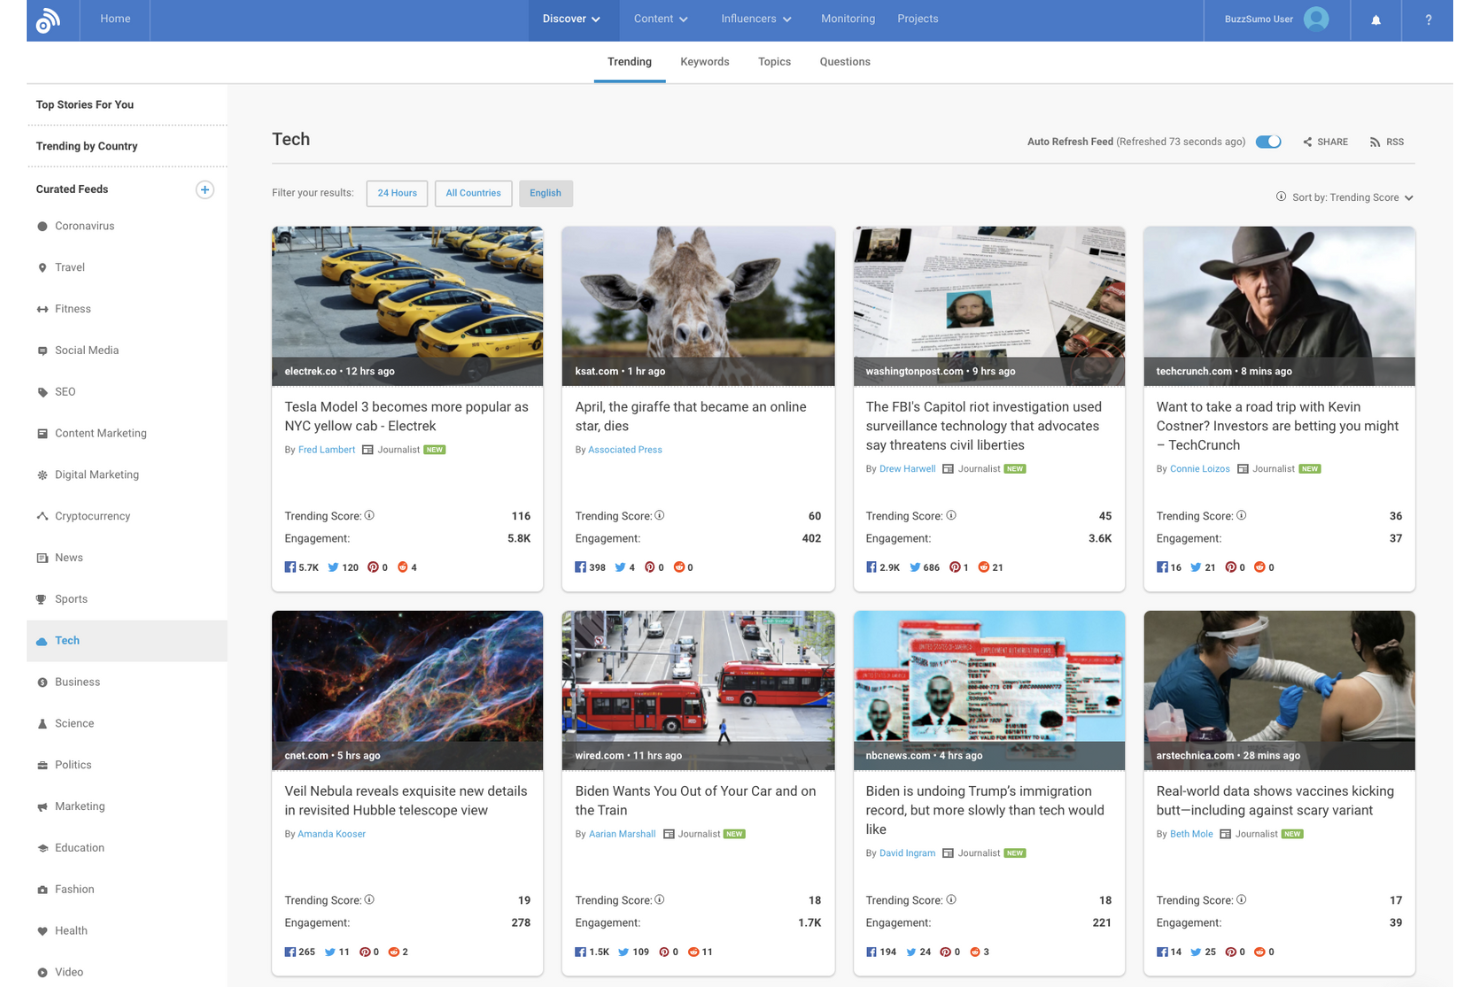1480x987 pixels.
Task: Click the Health heart icon in sidebar
Action: (42, 932)
